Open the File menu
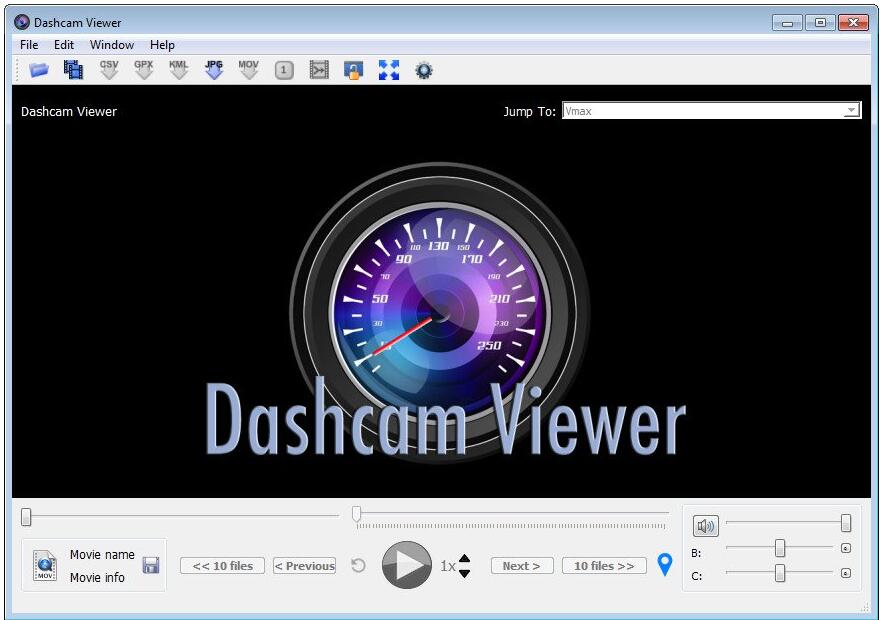 (29, 45)
